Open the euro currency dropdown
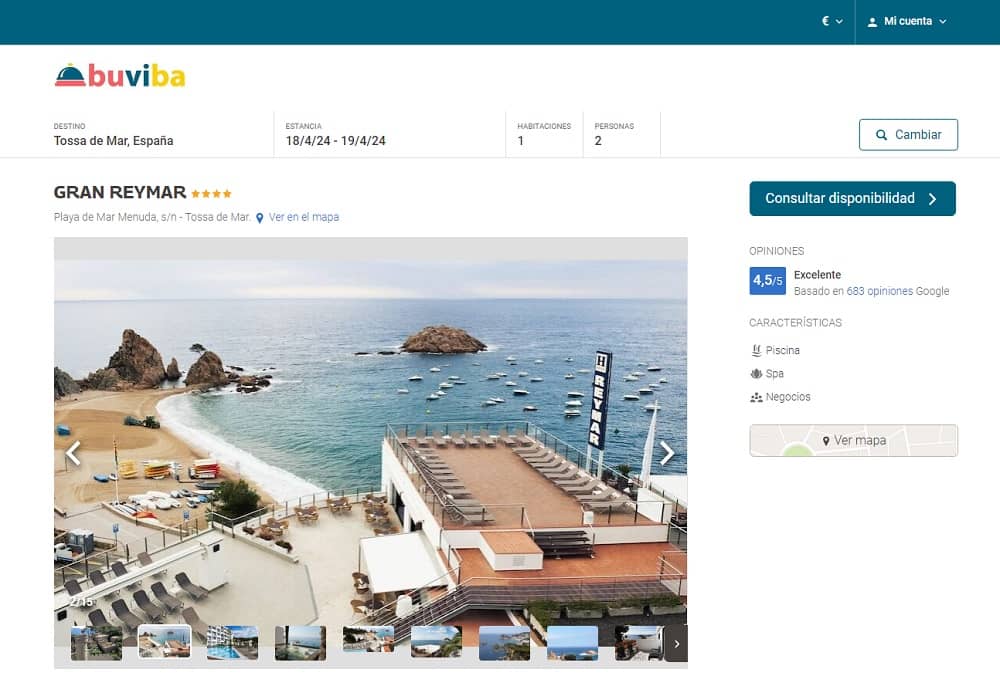Viewport: 1000px width, 676px height. click(x=832, y=21)
